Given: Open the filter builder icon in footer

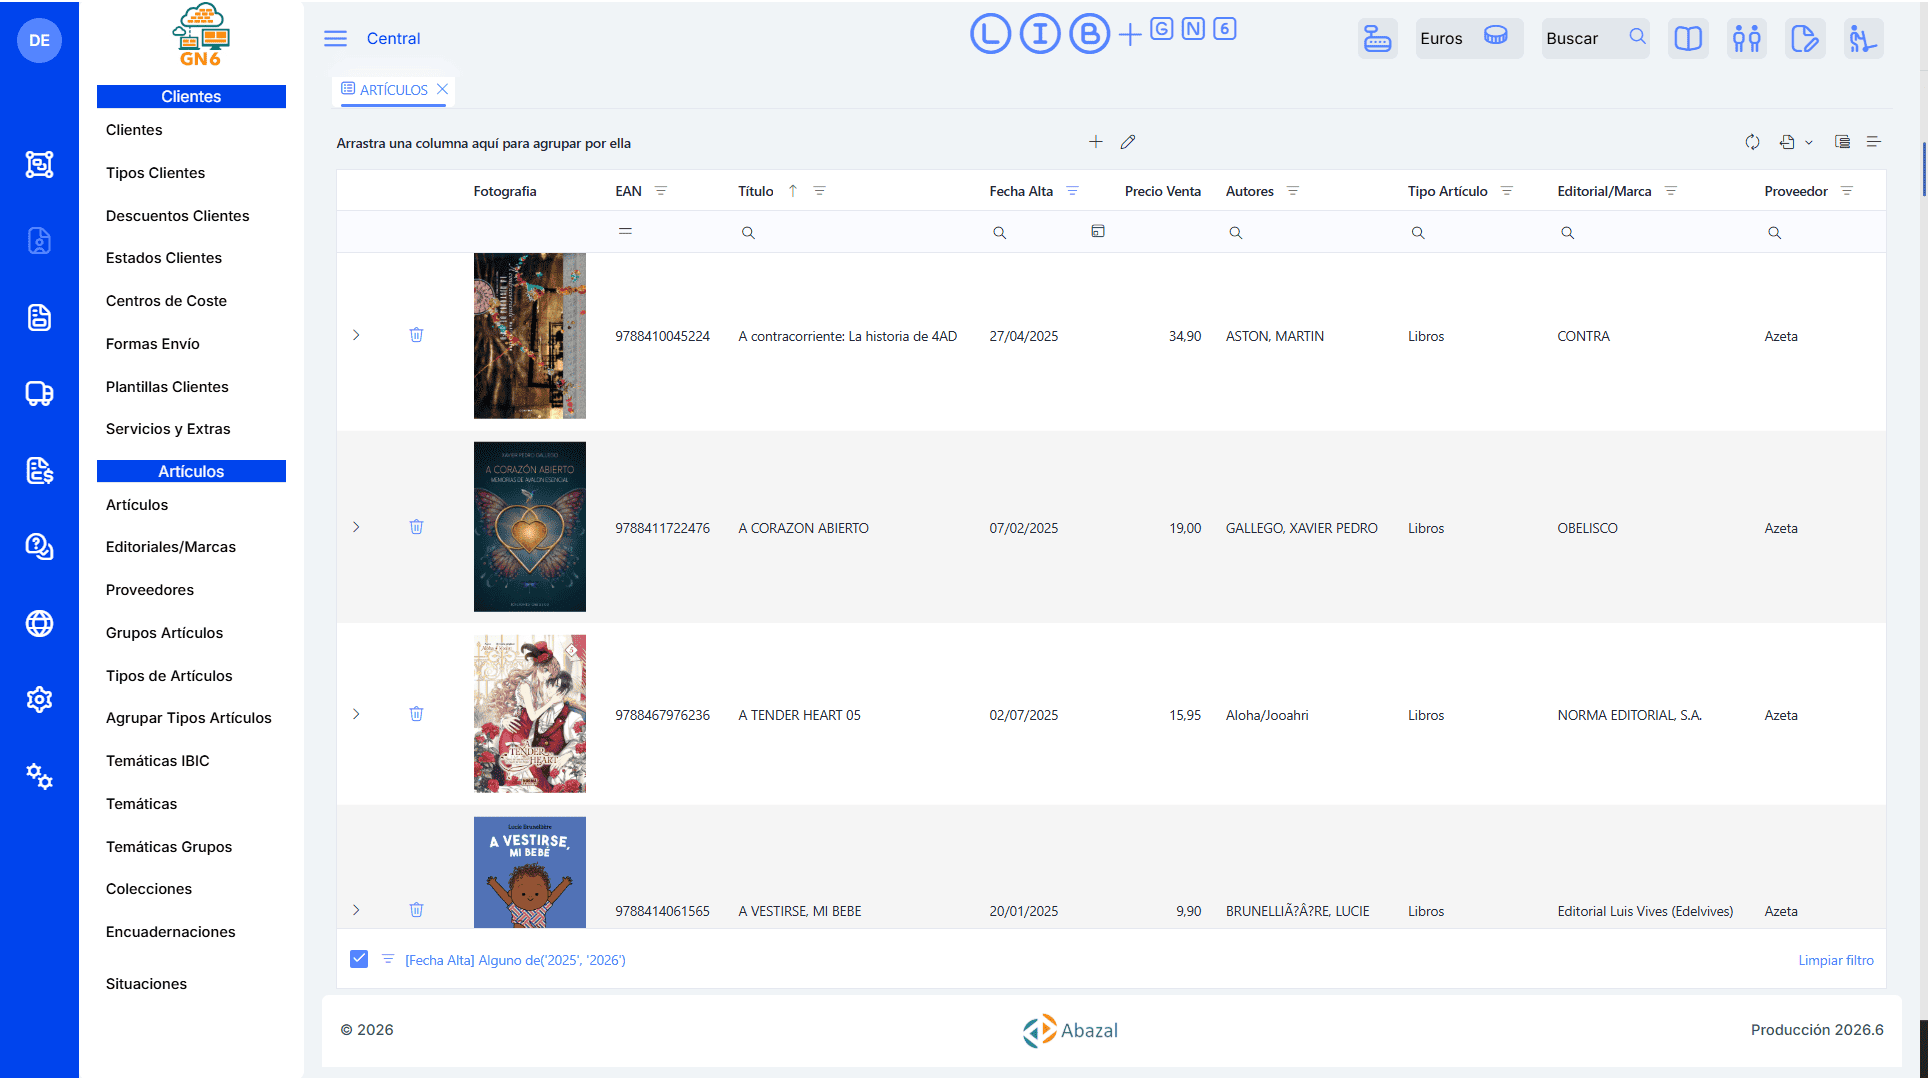Looking at the screenshot, I should (388, 959).
